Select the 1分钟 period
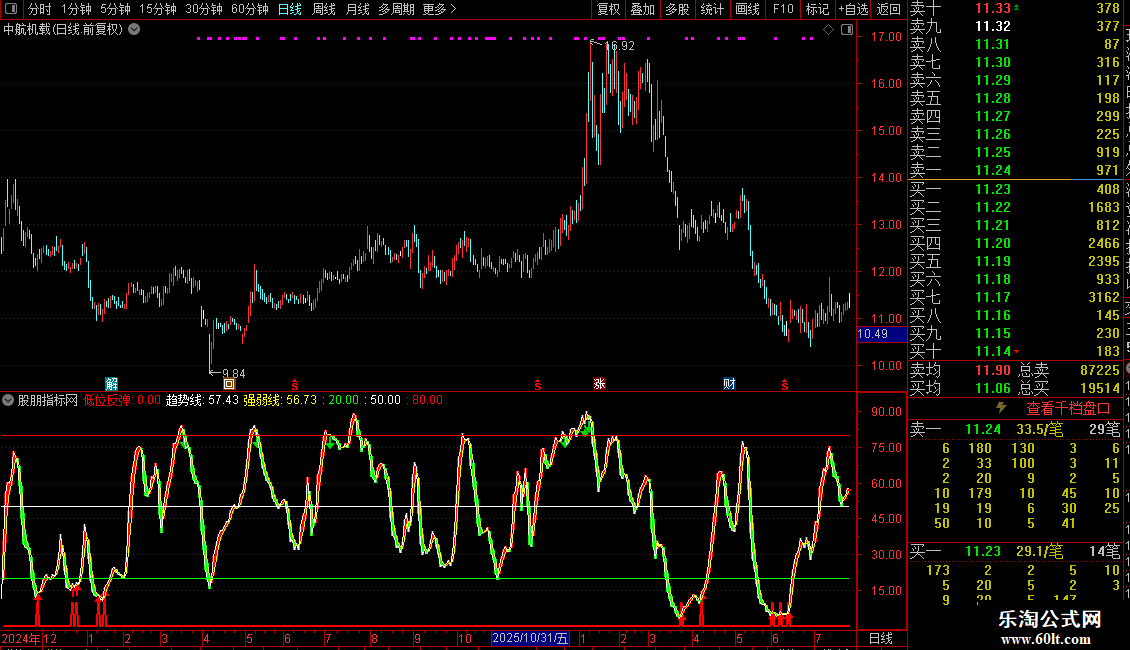 [76, 9]
